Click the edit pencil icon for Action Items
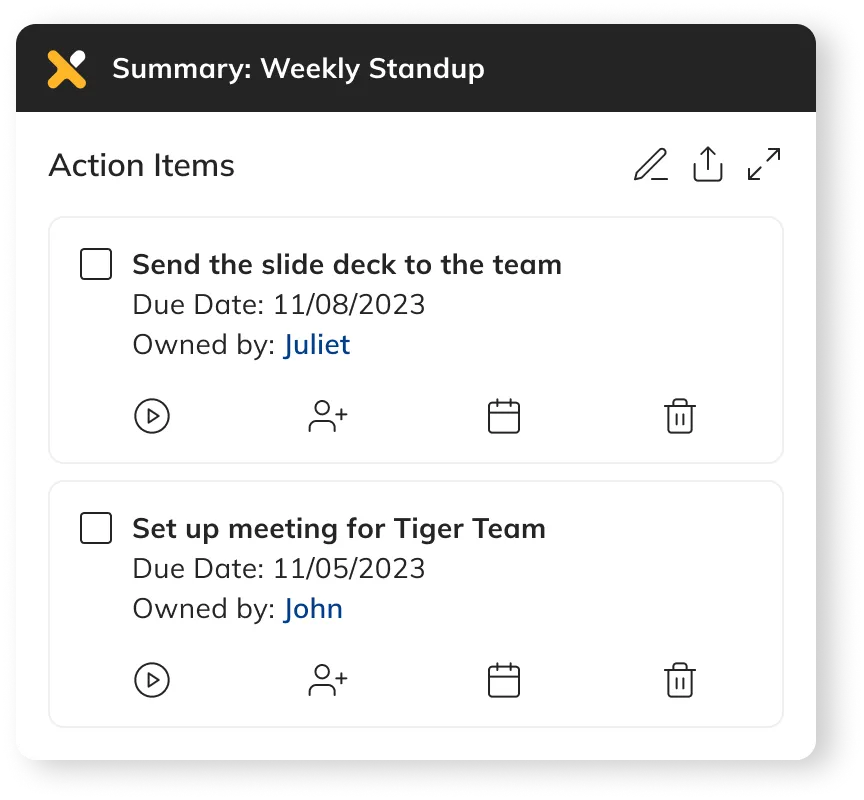Screen dimensions: 864x800 651,165
